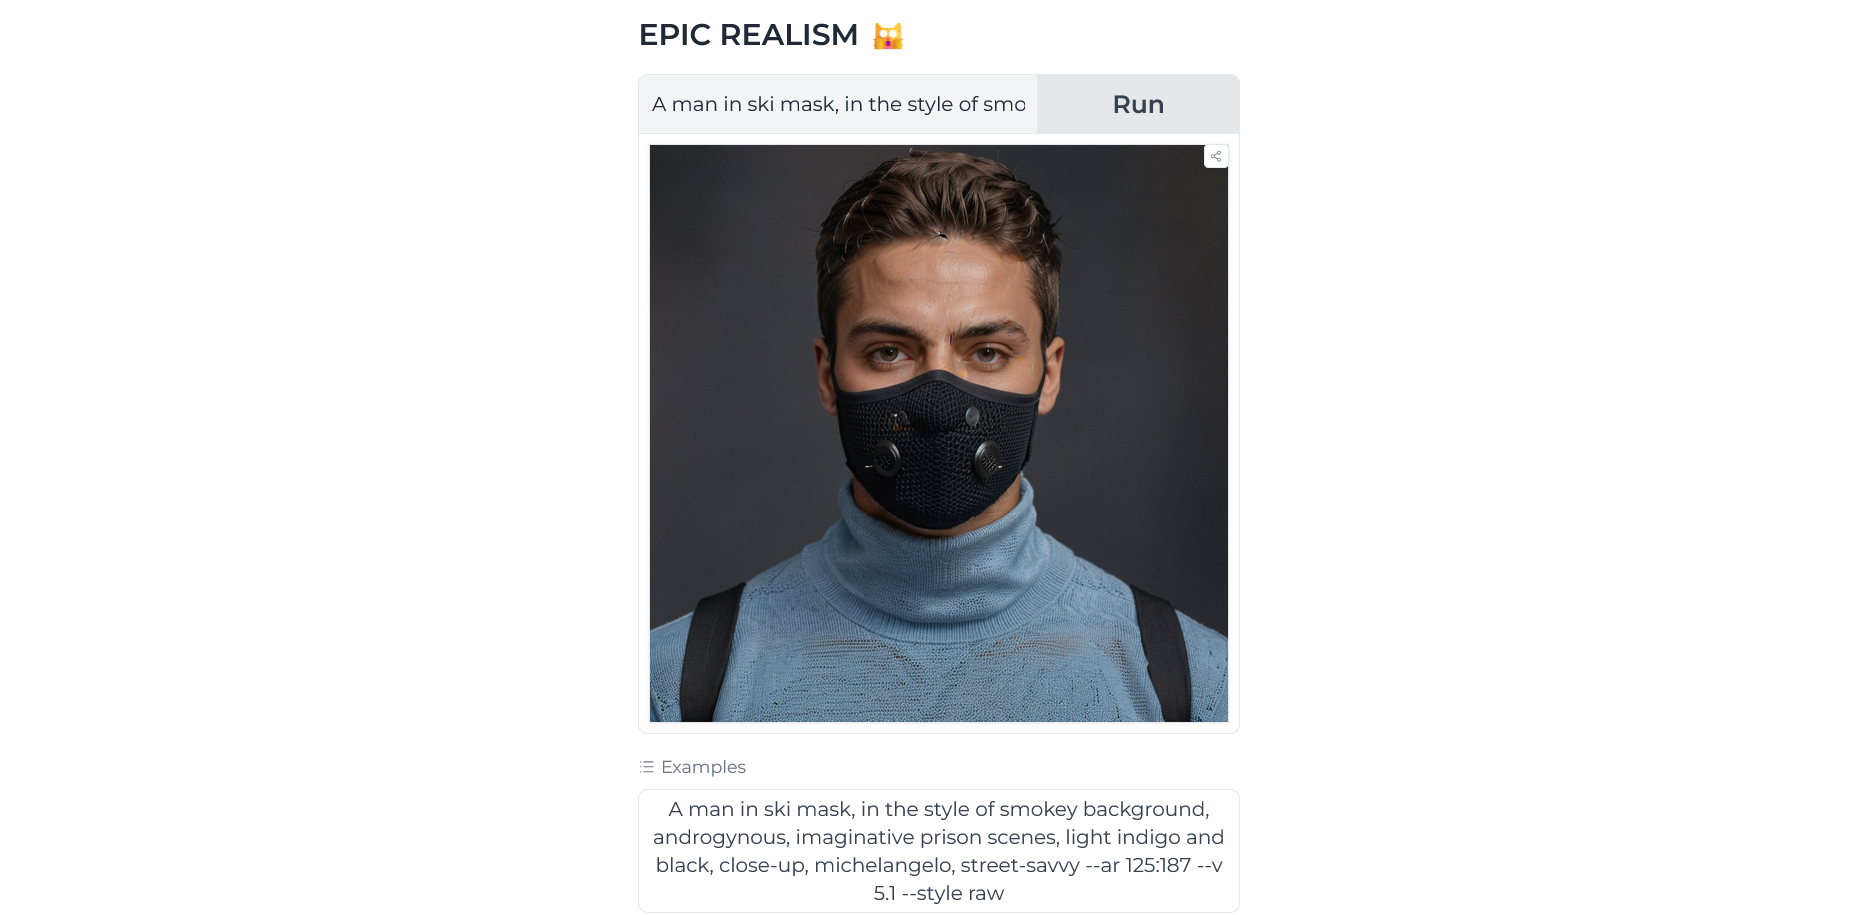1876x915 pixels.
Task: Click the man's eyes in the output image
Action: [937, 354]
